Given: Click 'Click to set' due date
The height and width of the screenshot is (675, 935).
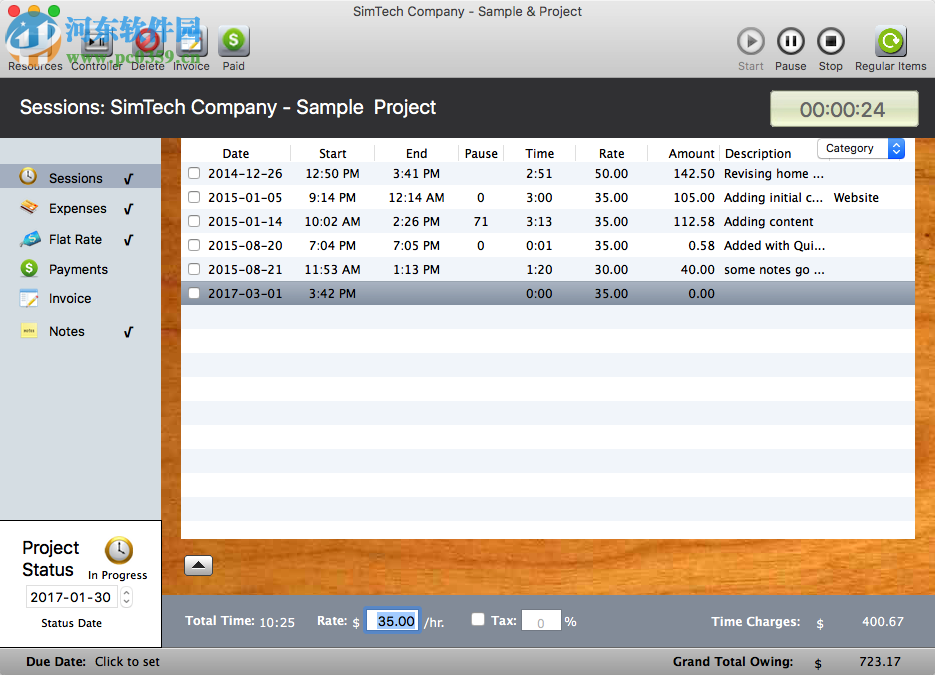Looking at the screenshot, I should 127,661.
